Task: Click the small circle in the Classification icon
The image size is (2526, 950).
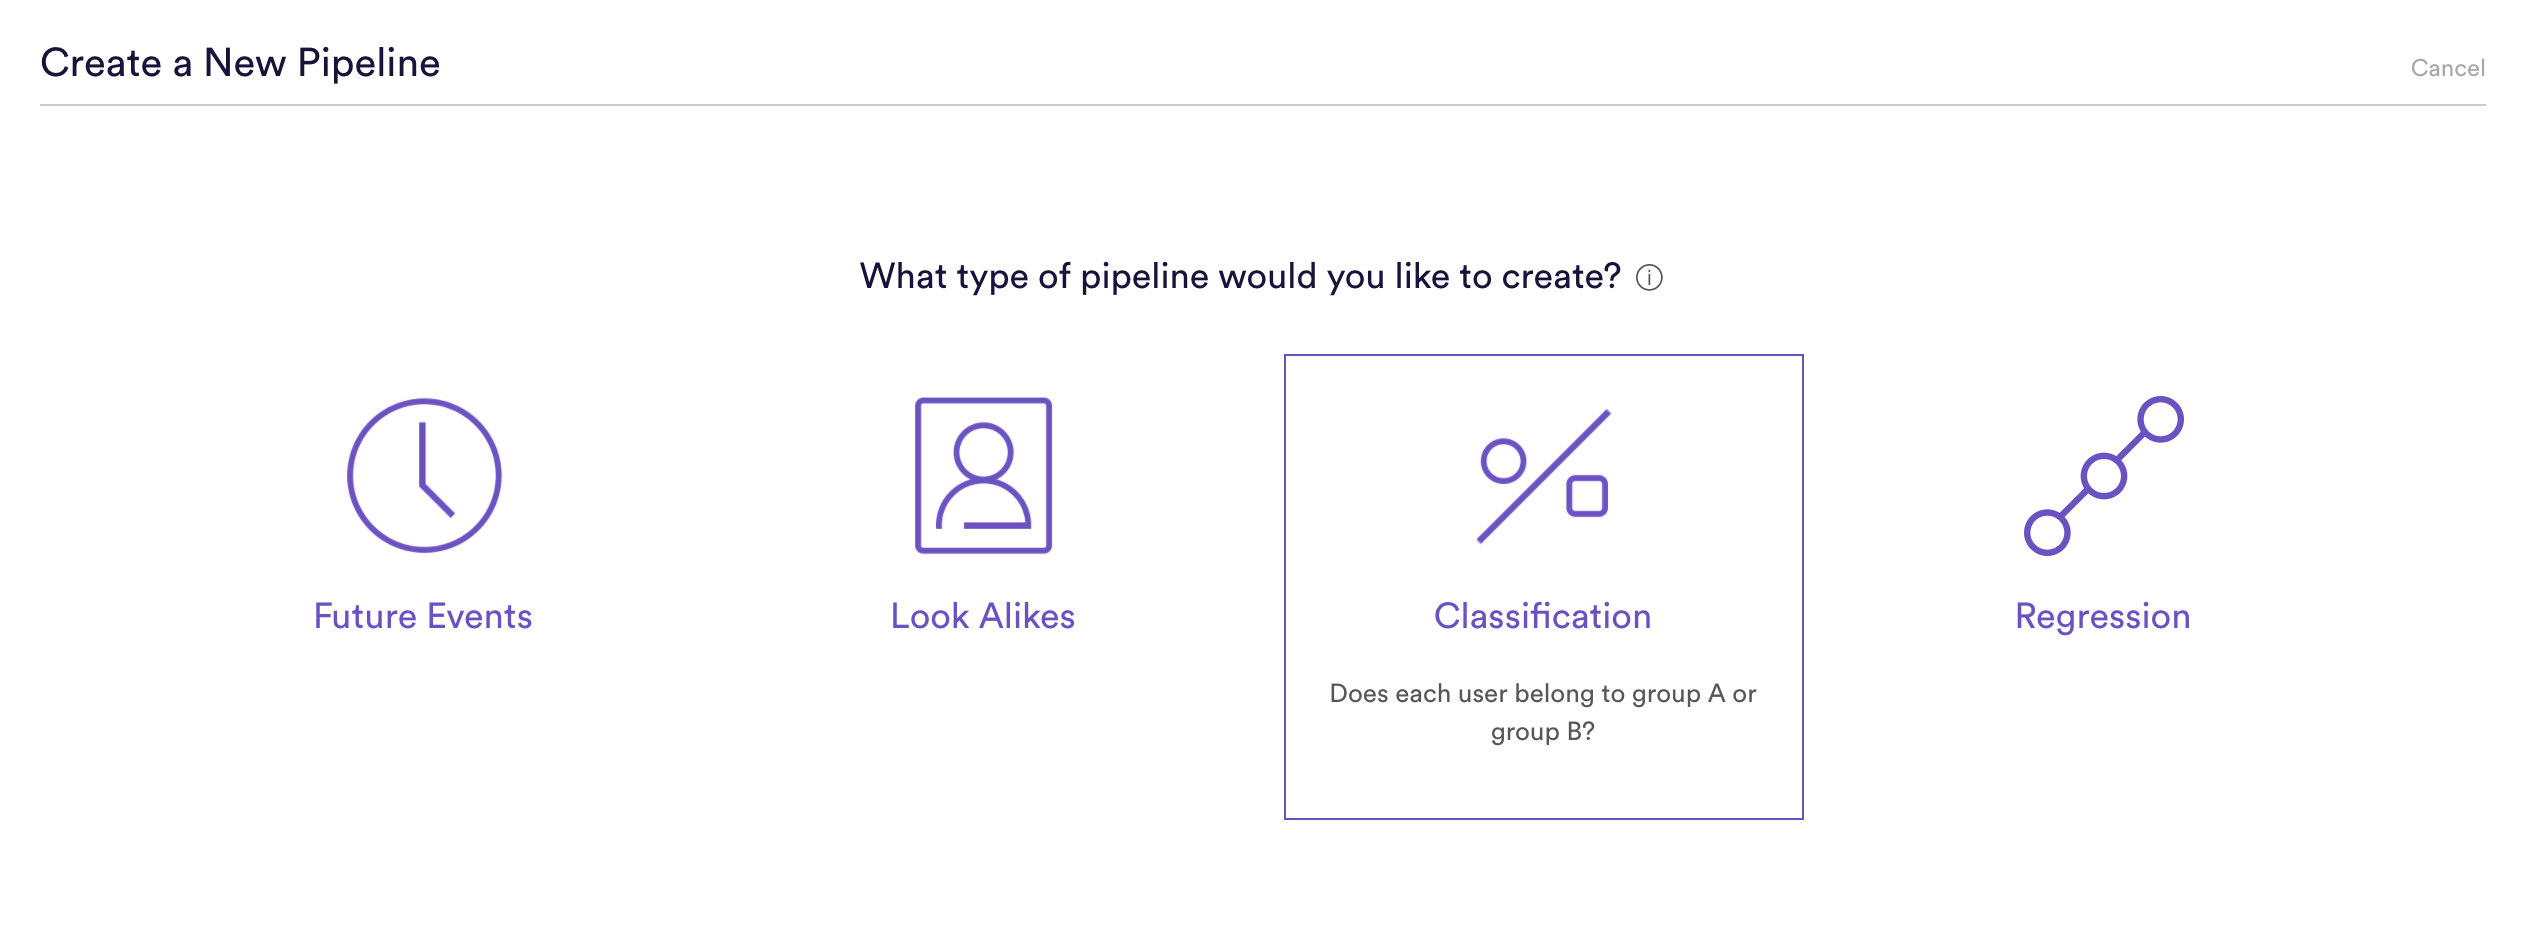Action: [x=1503, y=461]
